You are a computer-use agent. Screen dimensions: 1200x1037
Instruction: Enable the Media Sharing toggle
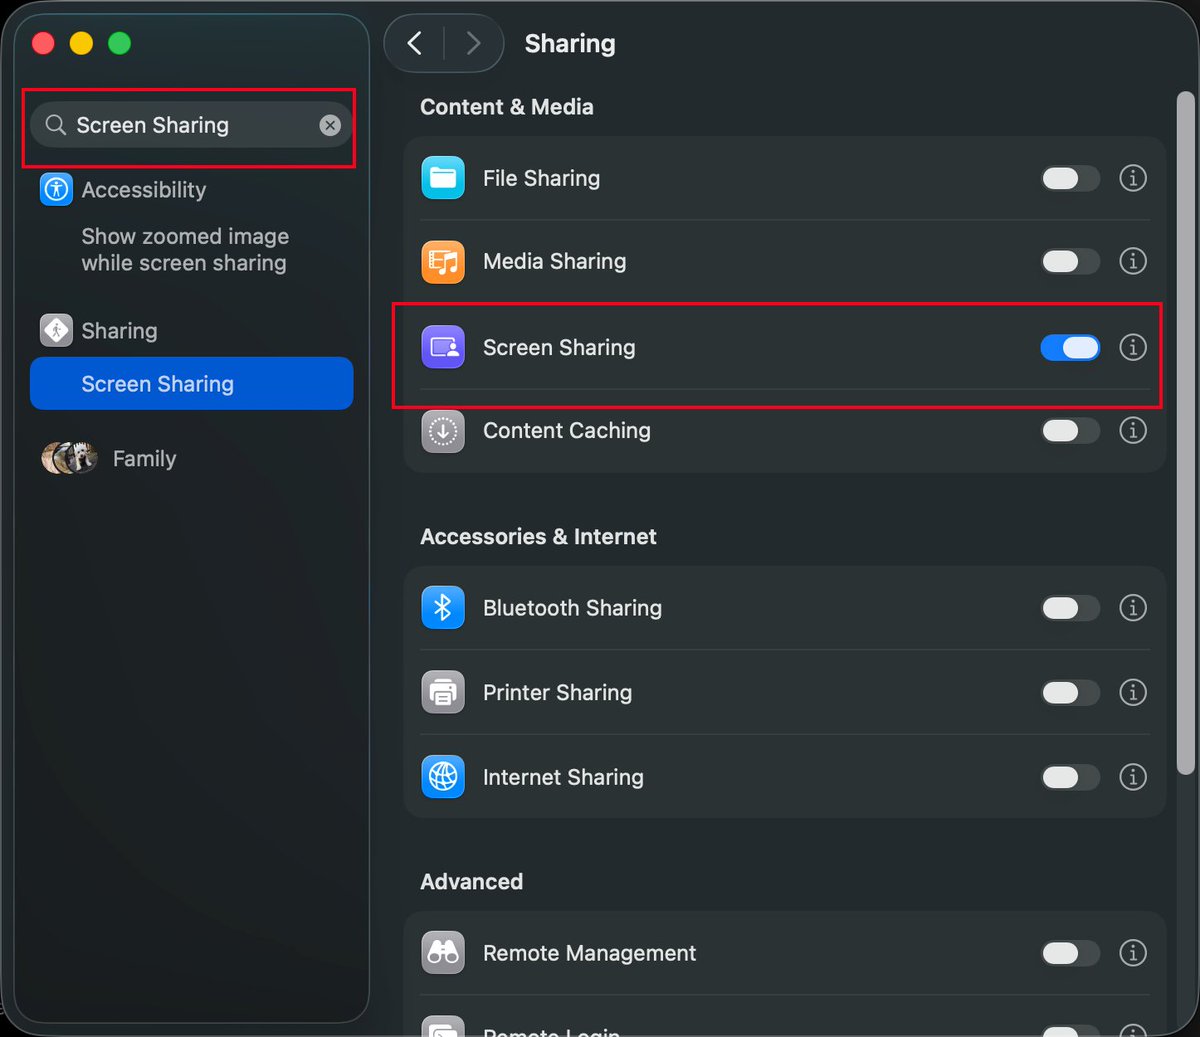click(1070, 261)
